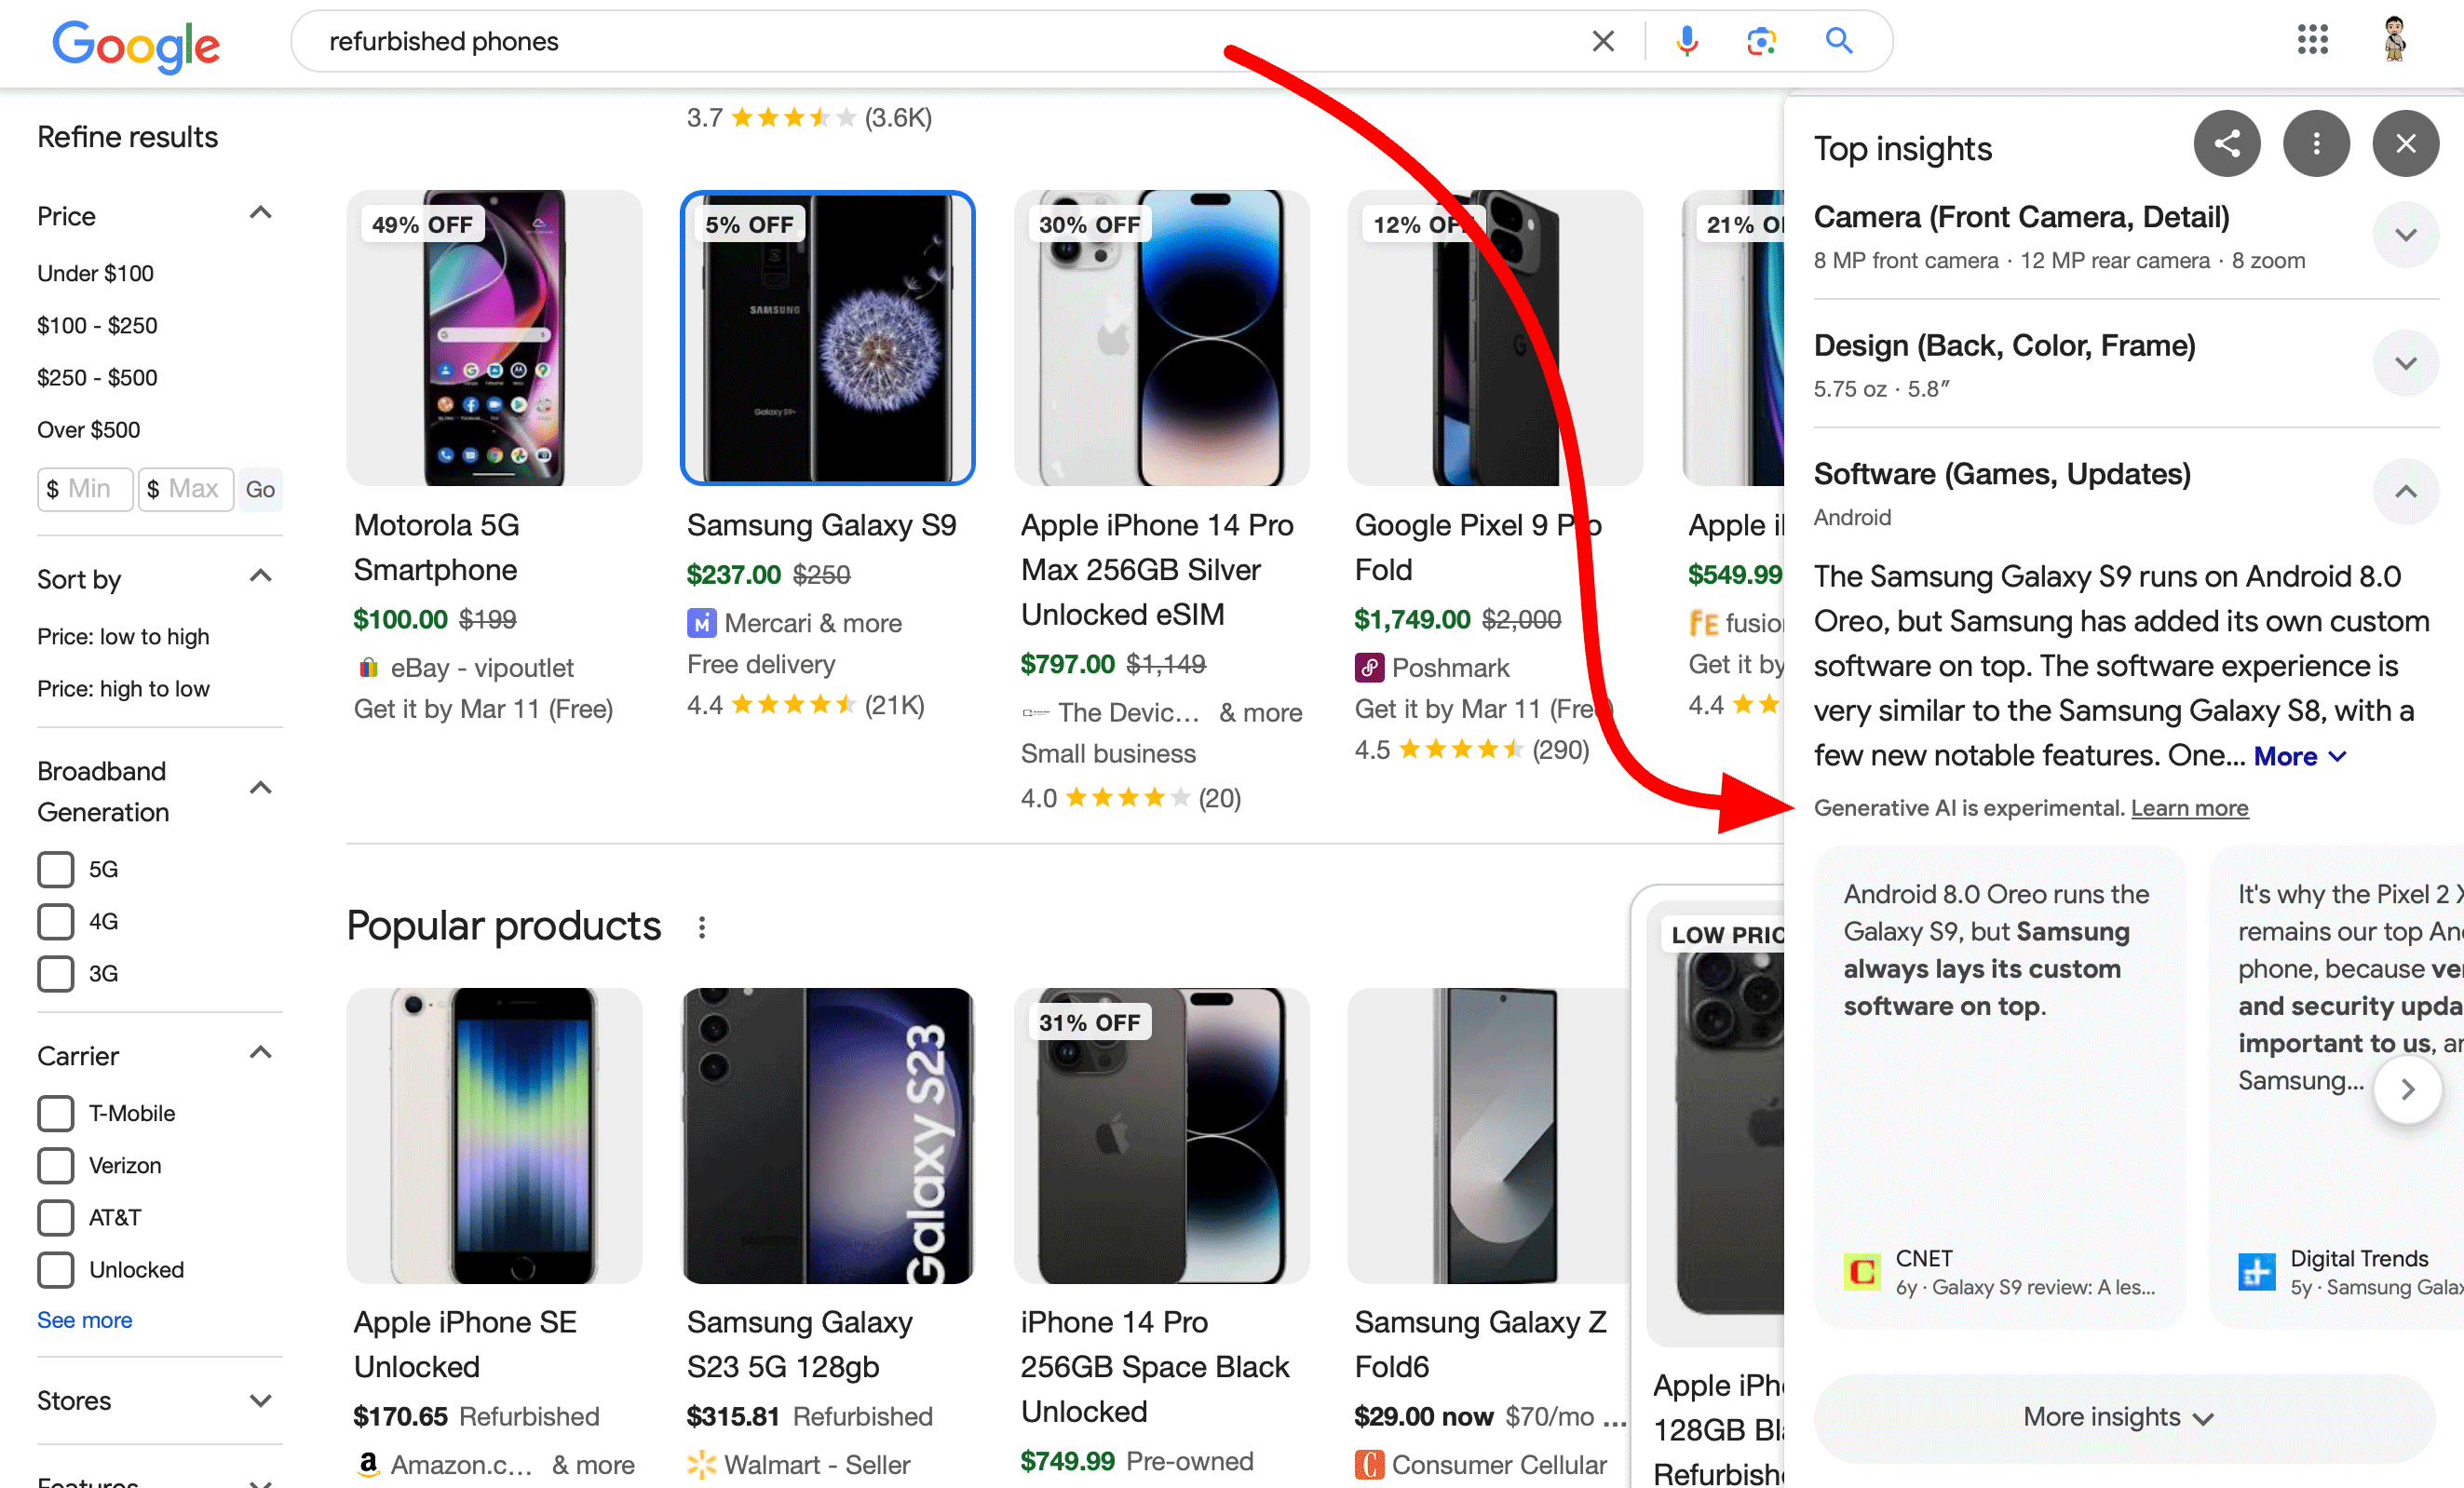Collapse the Software insights section
This screenshot has height=1488, width=2464.
pyautogui.click(x=2406, y=491)
